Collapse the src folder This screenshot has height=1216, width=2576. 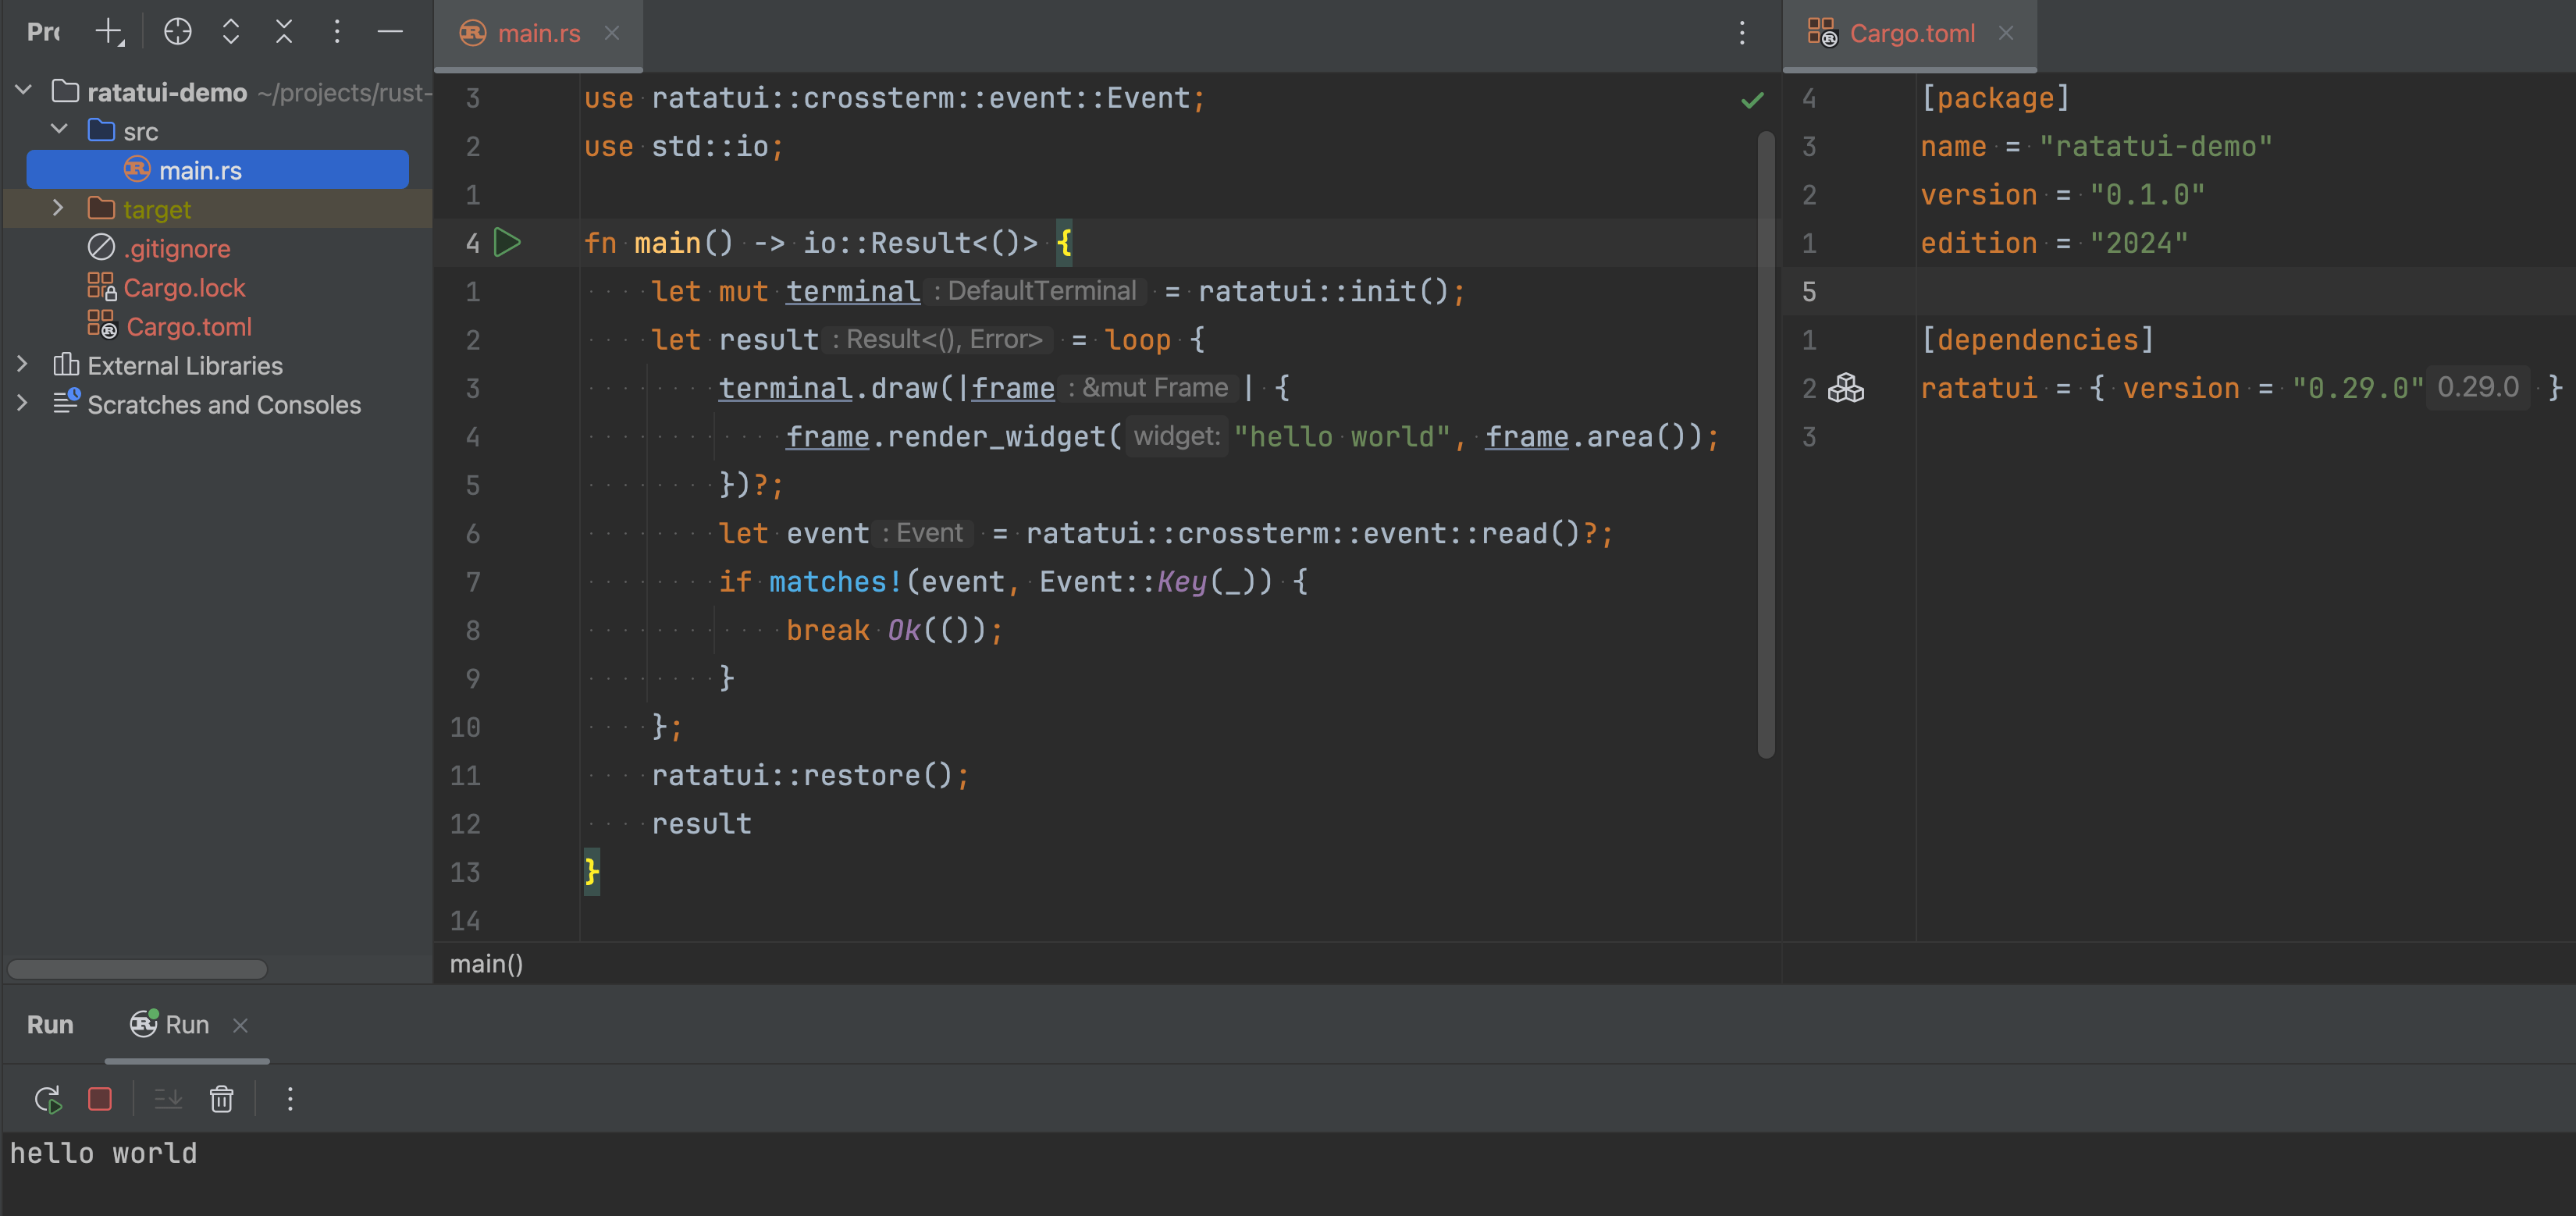coord(58,130)
